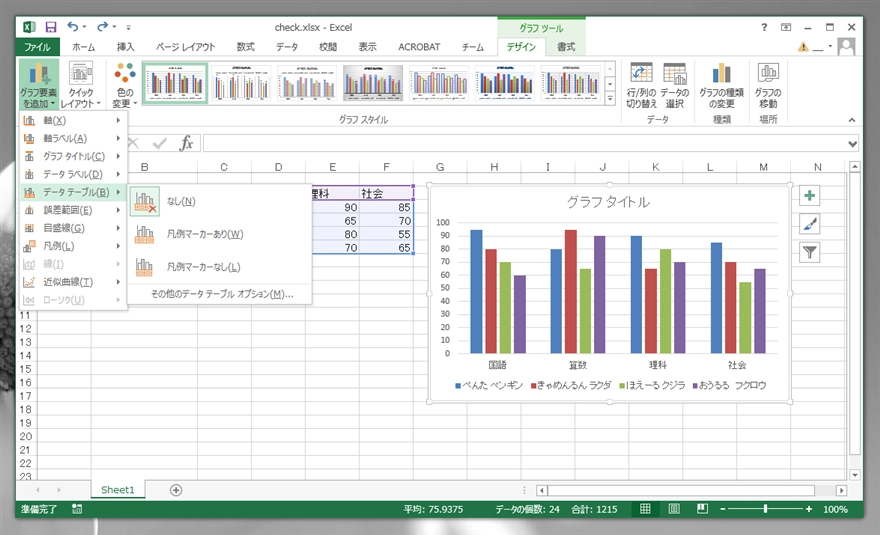
Task: Click the formula bar input field
Action: point(525,143)
